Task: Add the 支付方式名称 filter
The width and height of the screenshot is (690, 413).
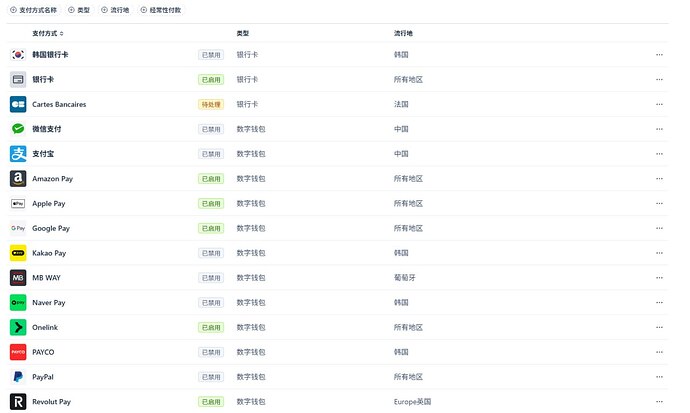Action: [x=33, y=10]
